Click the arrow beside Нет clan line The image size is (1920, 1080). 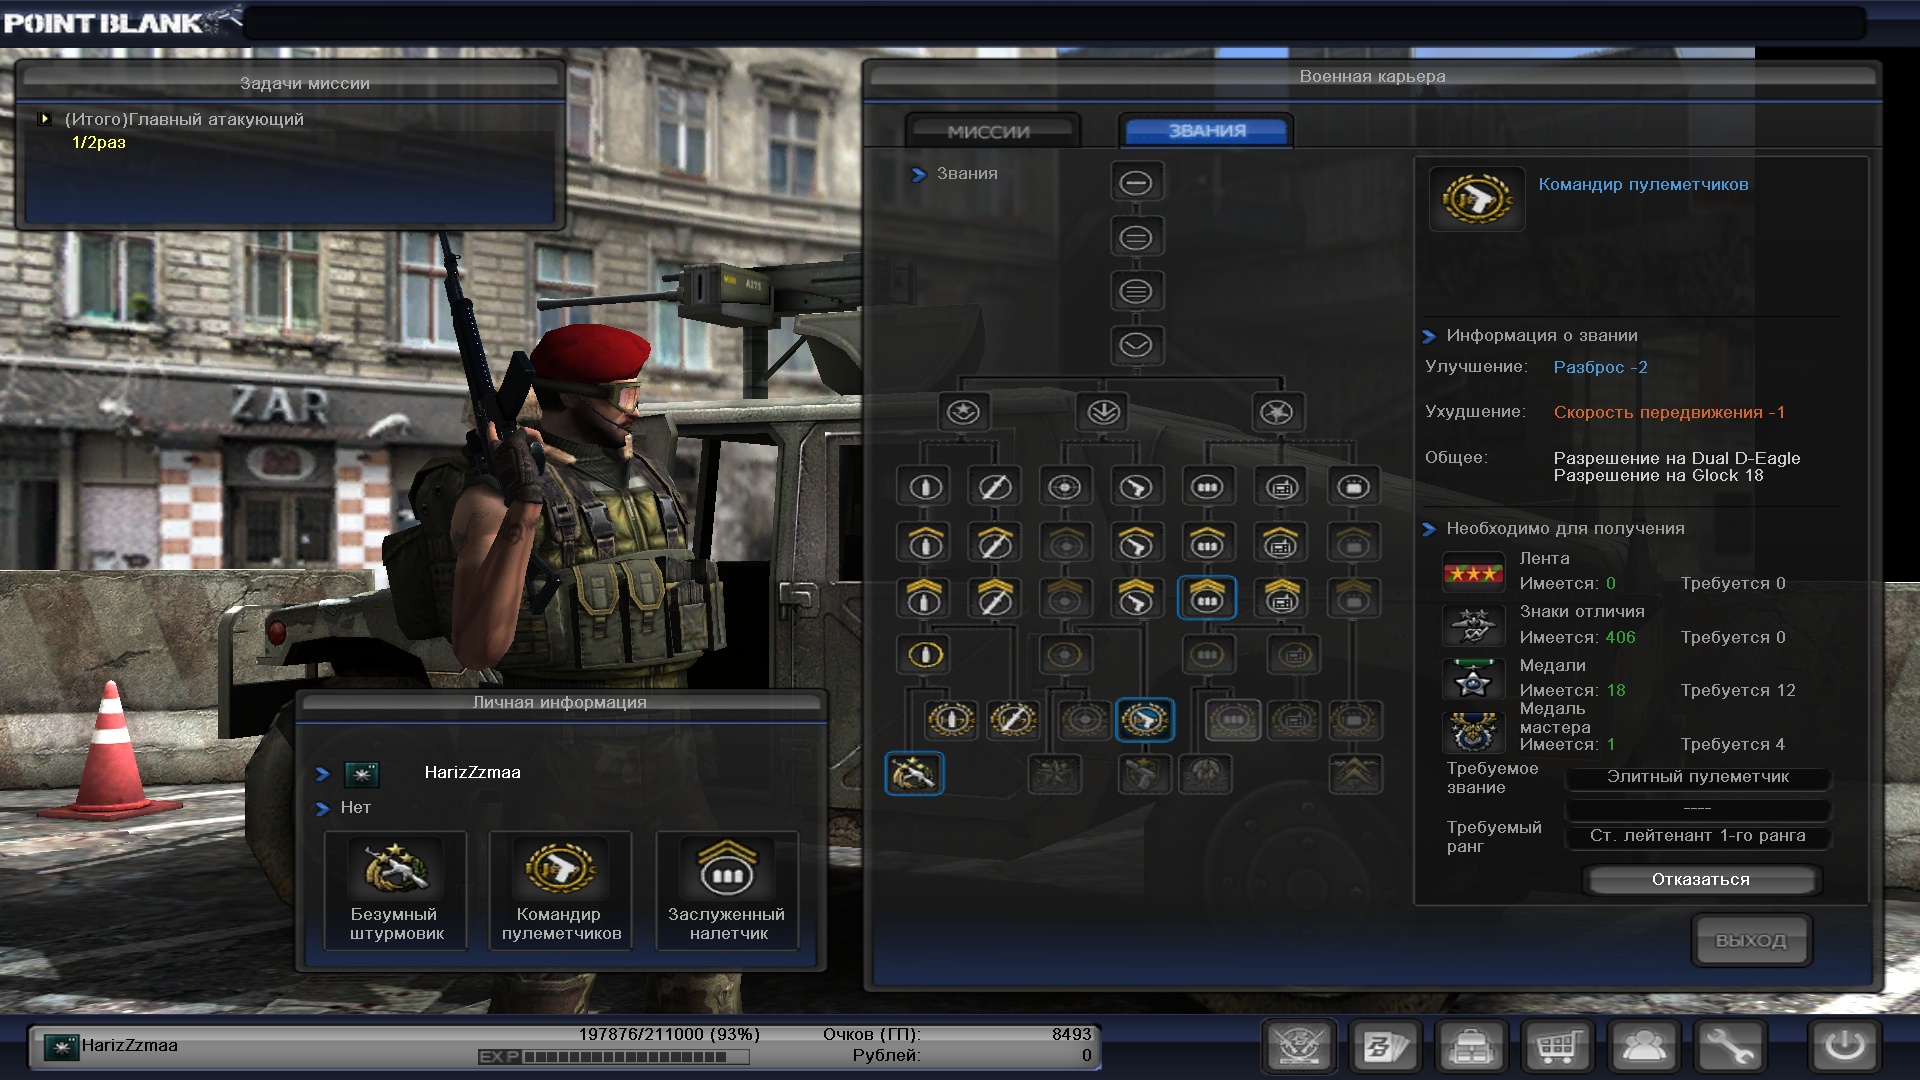pyautogui.click(x=322, y=809)
